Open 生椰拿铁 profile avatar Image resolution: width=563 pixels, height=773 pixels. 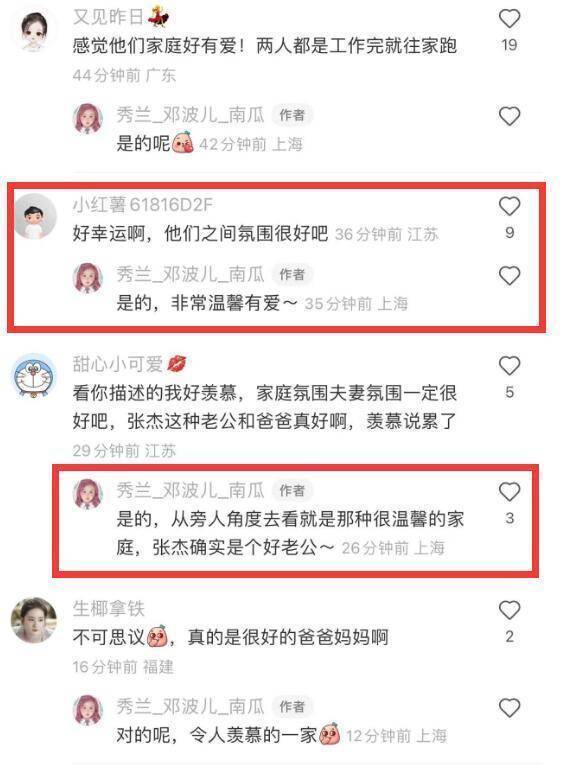pyautogui.click(x=35, y=621)
